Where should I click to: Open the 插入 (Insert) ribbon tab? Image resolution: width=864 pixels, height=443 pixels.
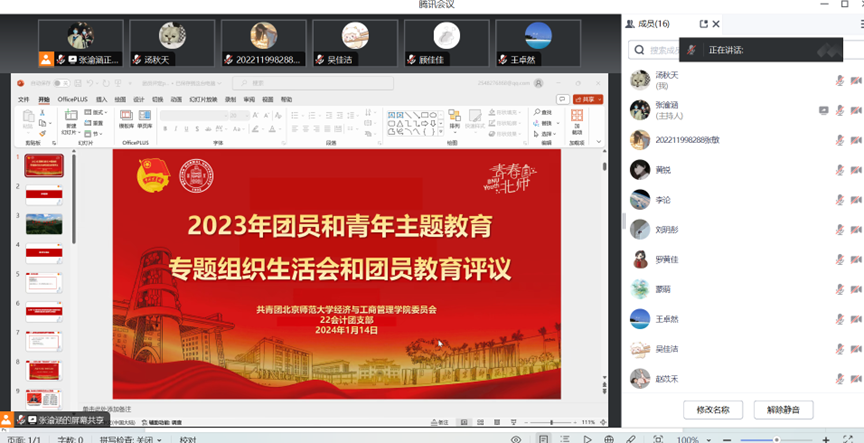coord(101,100)
